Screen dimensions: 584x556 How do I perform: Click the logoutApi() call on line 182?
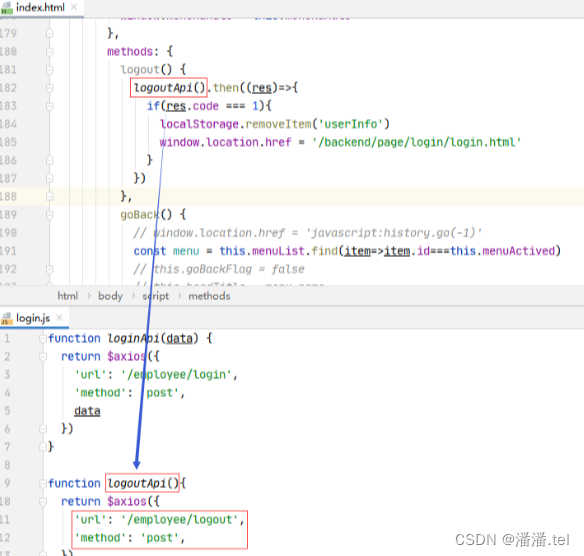point(169,88)
